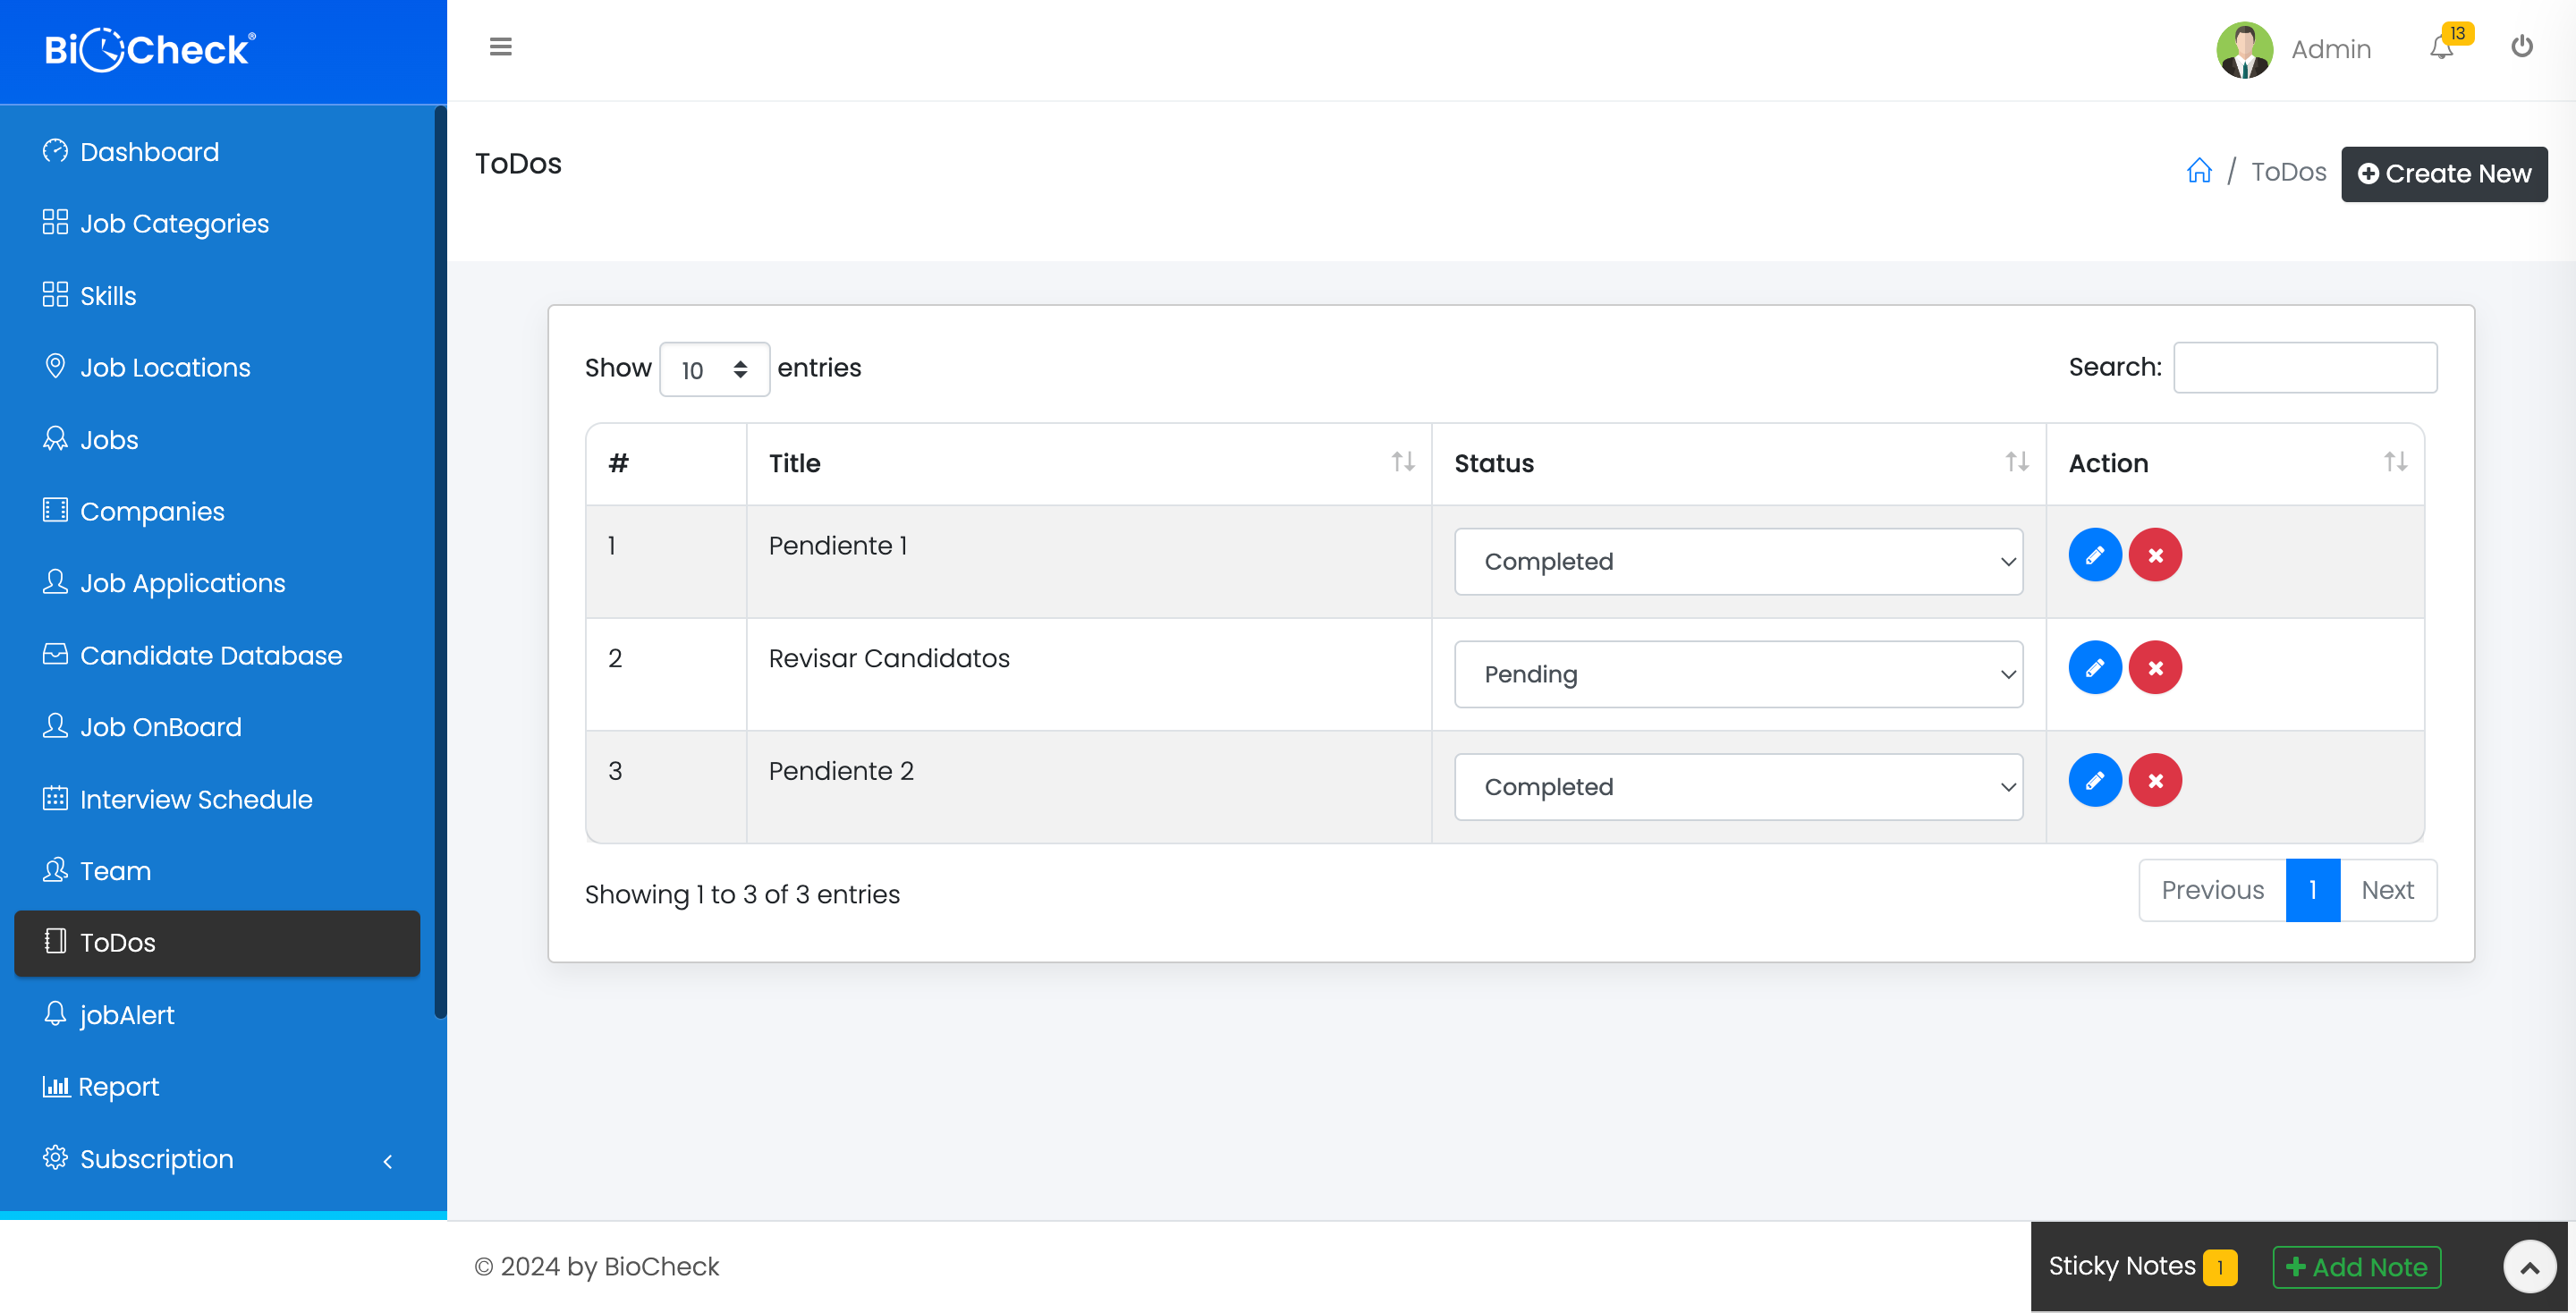Open the Revisar Candidatos status dropdown
The height and width of the screenshot is (1313, 2576).
coord(1738,675)
